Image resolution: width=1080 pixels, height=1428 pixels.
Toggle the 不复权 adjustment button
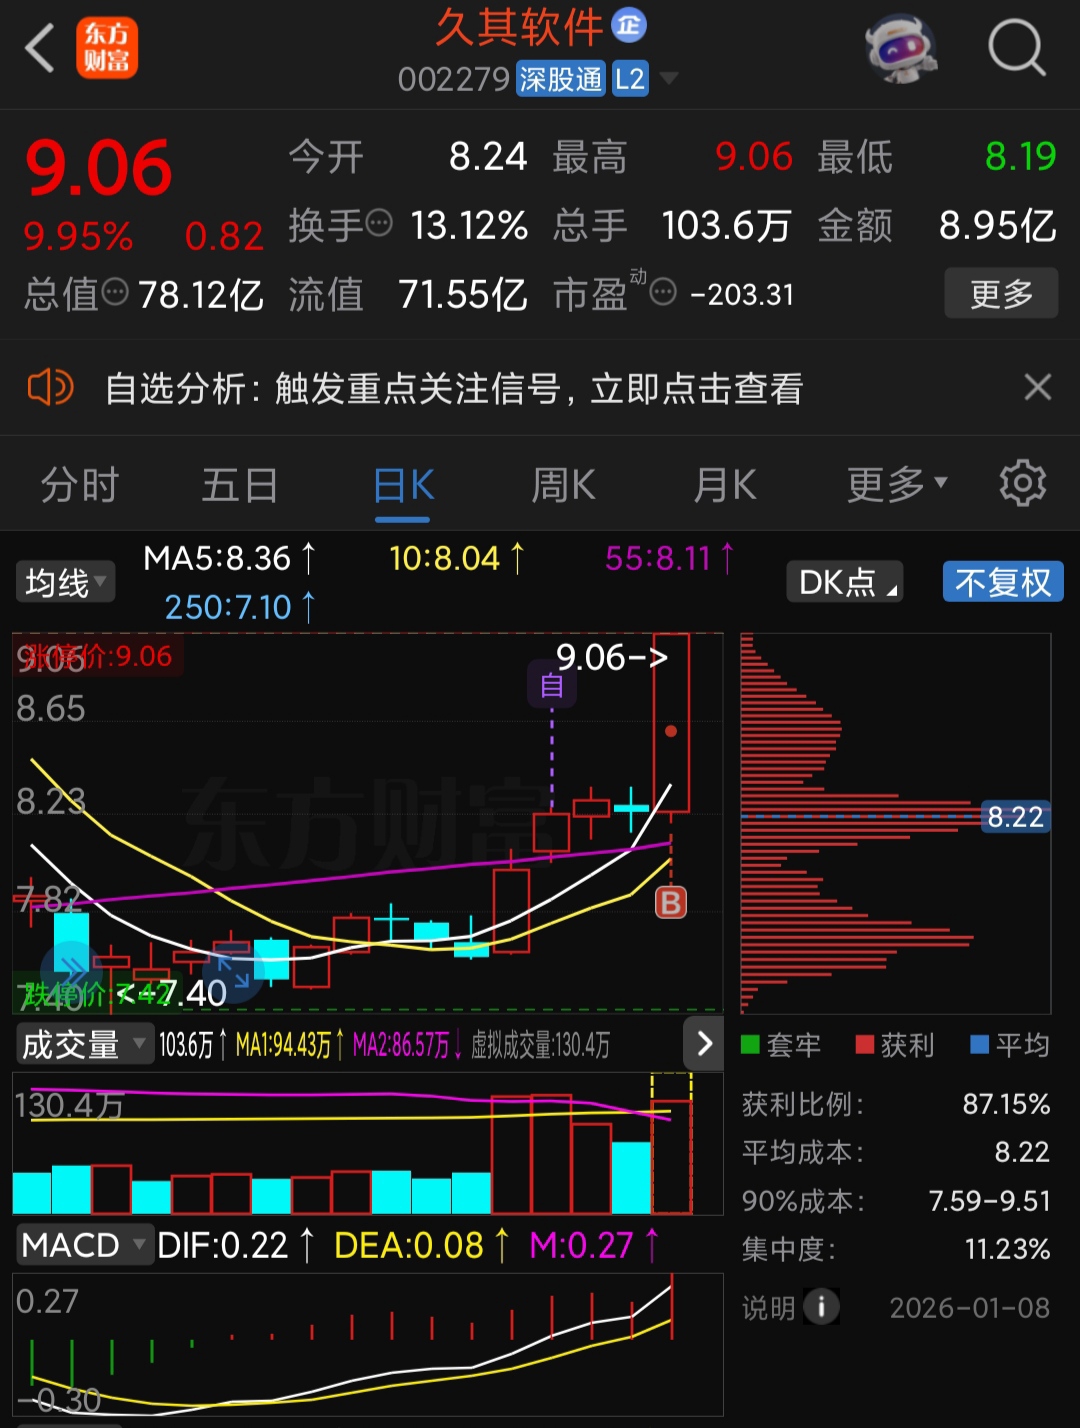point(1003,582)
